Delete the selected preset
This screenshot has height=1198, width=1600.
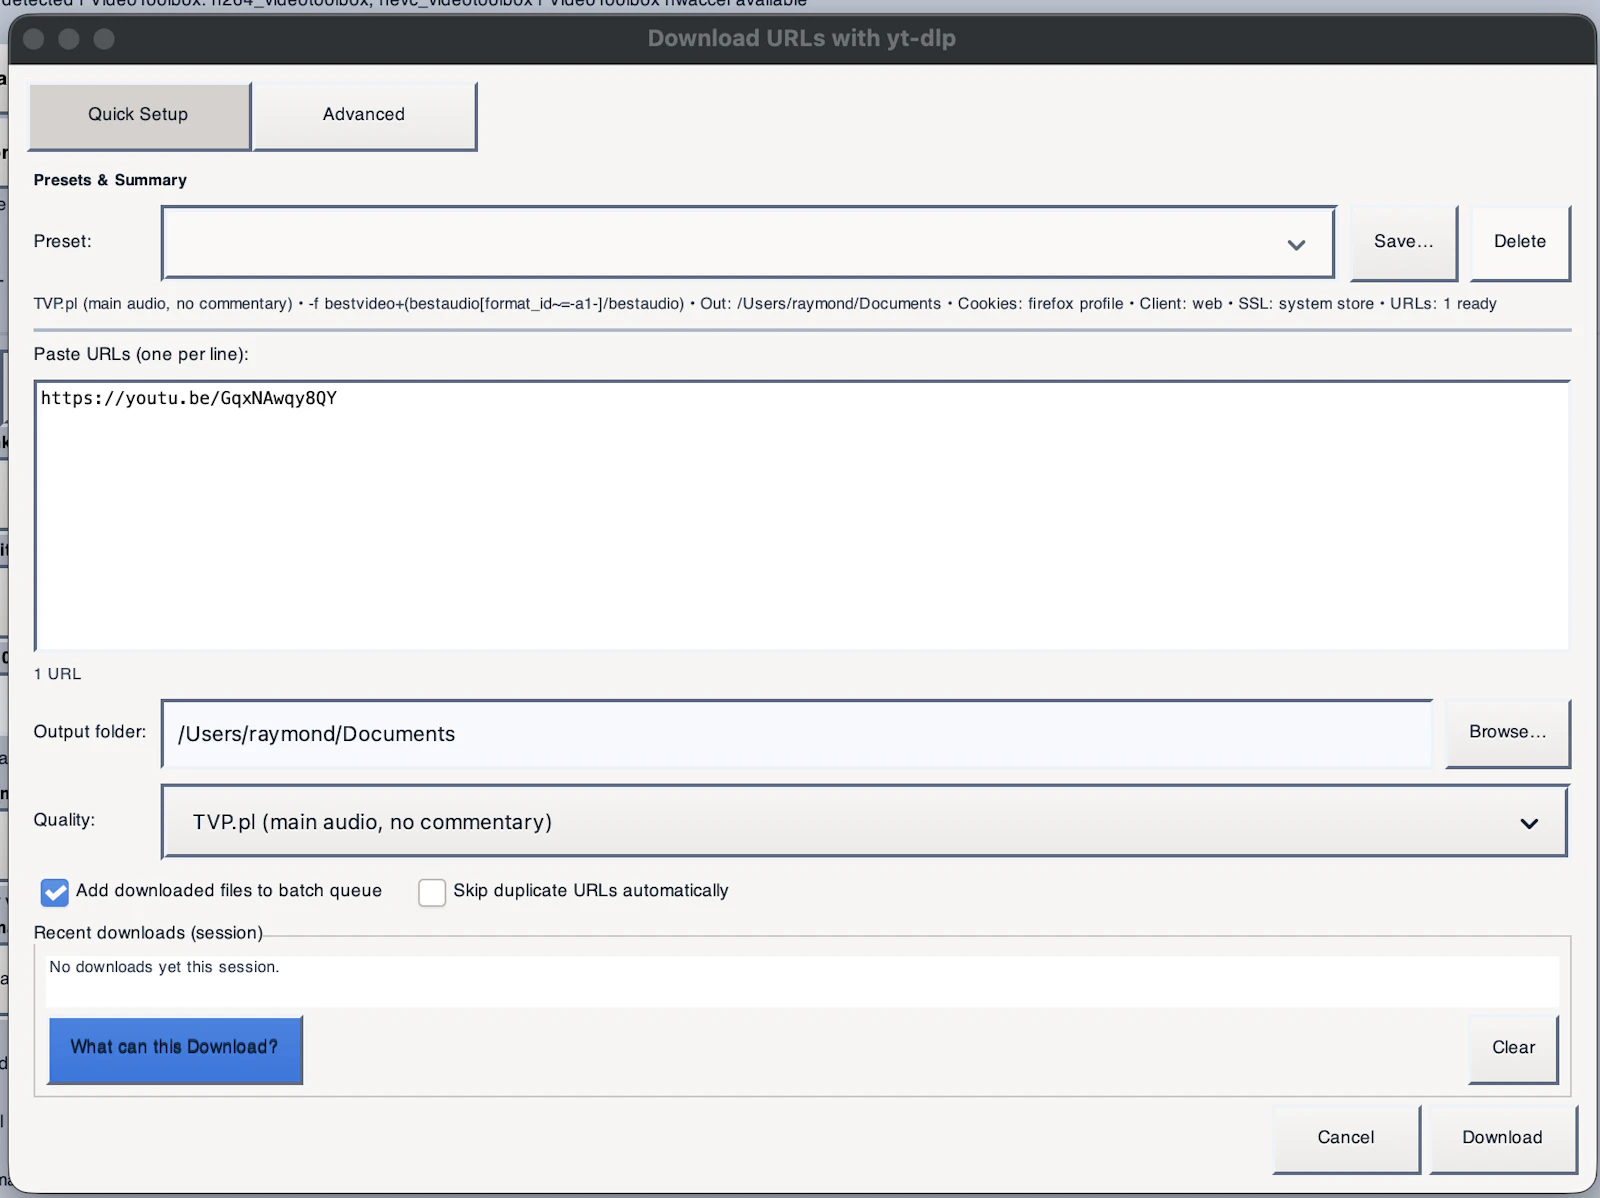tap(1520, 243)
